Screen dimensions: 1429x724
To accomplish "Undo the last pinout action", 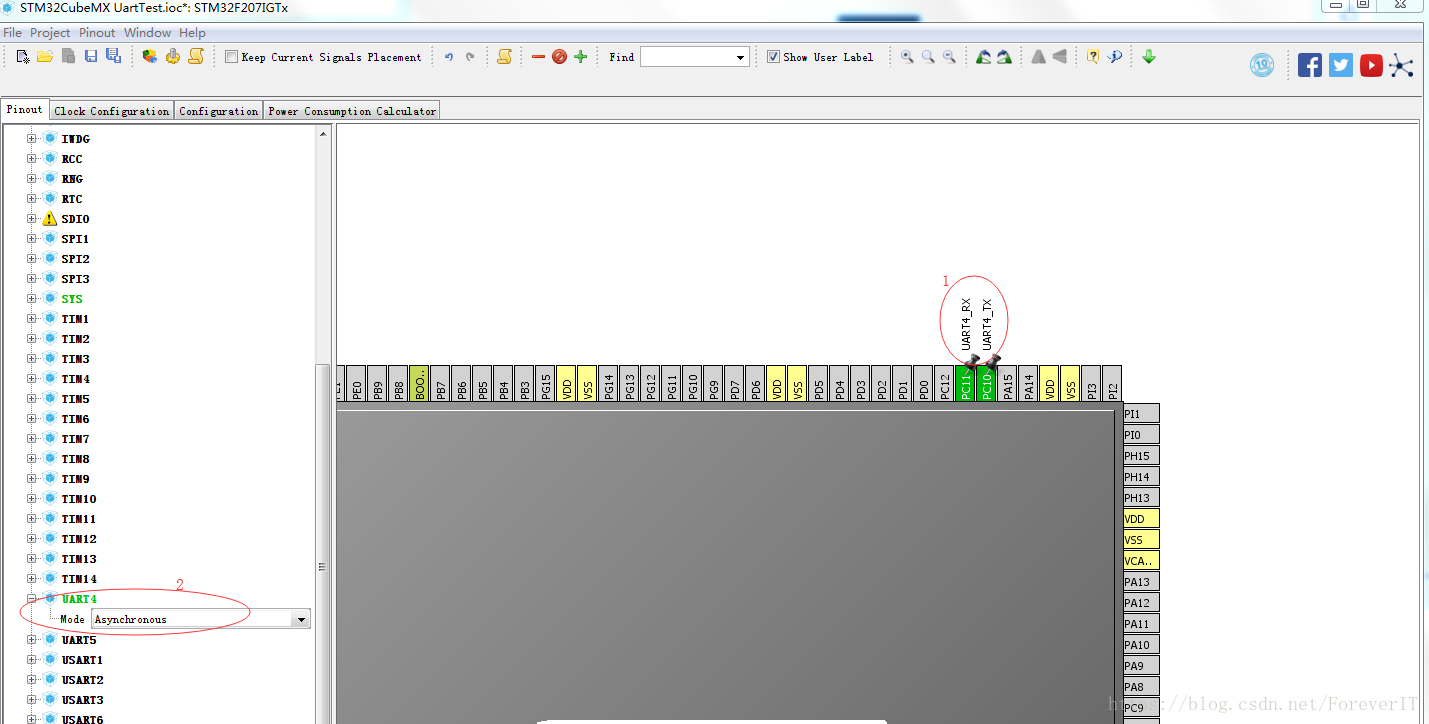I will tap(449, 57).
